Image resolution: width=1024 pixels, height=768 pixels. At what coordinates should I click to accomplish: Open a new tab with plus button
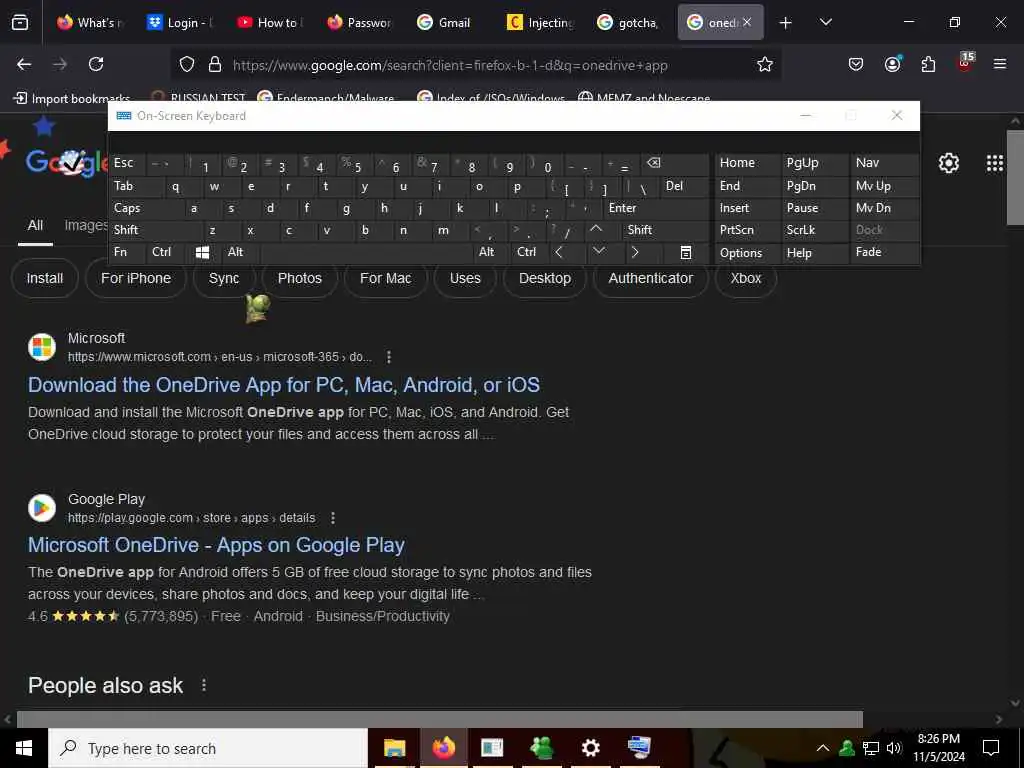[x=786, y=22]
